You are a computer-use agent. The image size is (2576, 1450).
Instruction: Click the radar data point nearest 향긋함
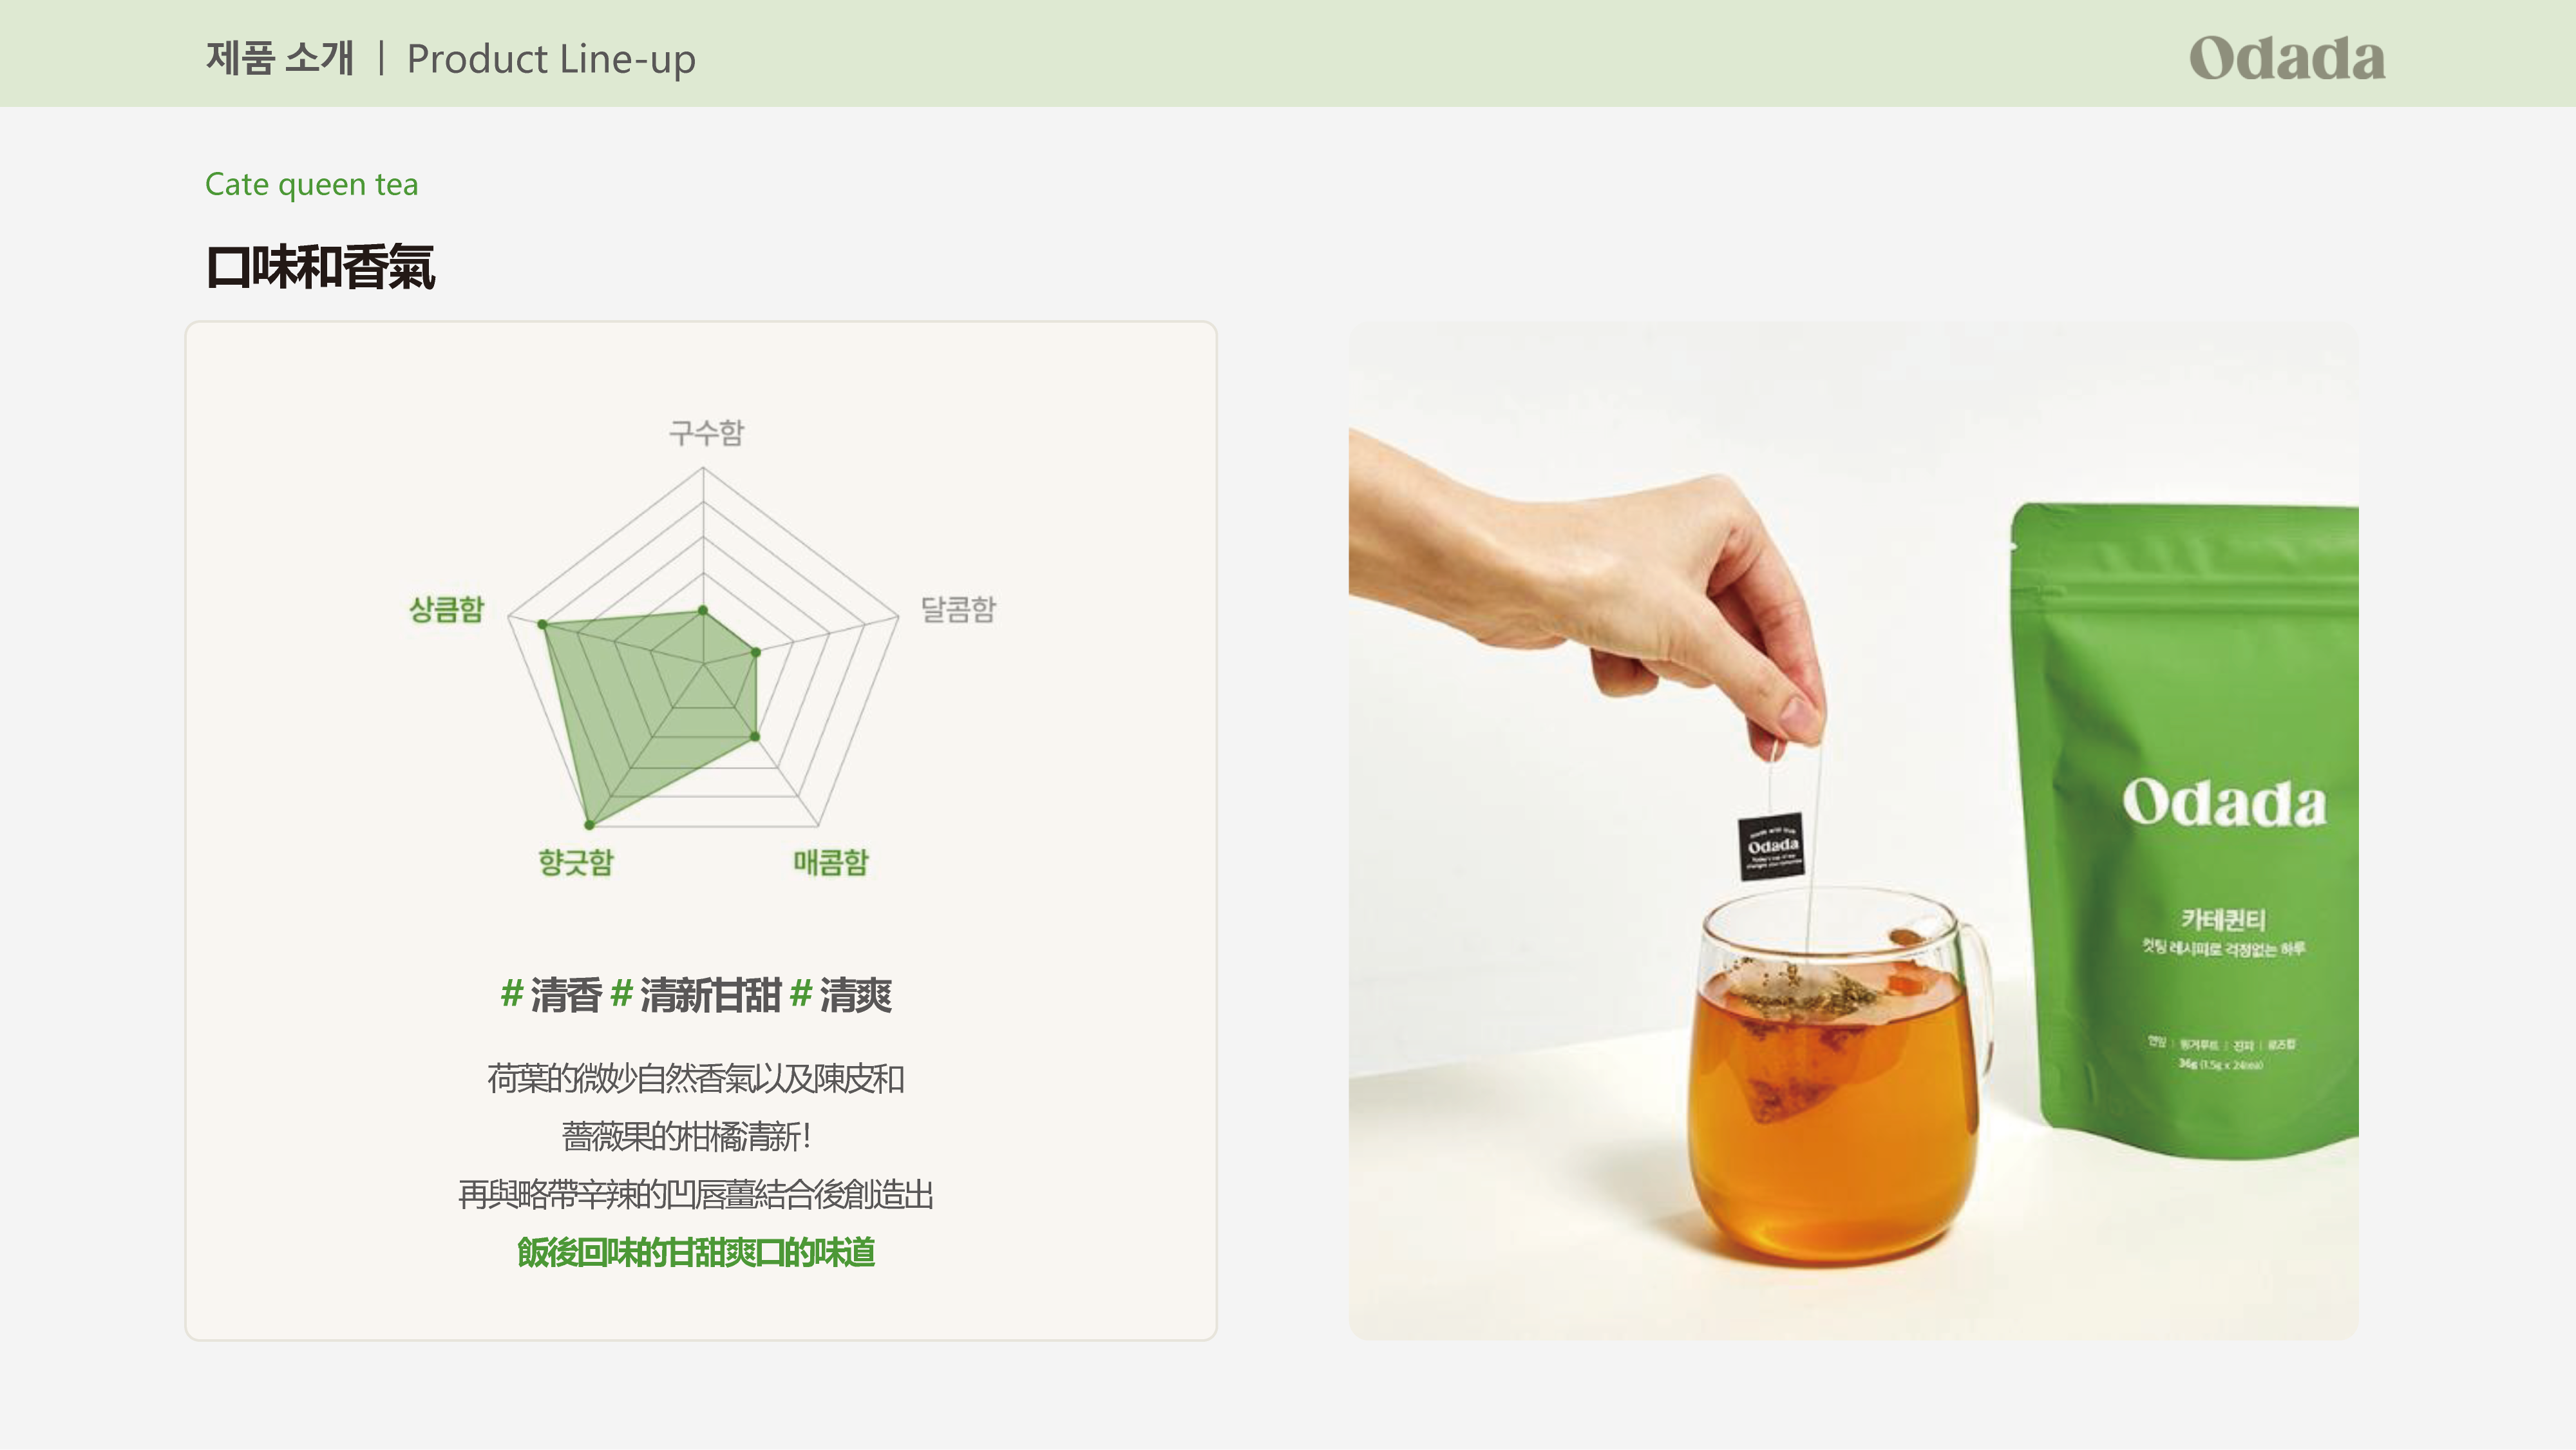590,824
